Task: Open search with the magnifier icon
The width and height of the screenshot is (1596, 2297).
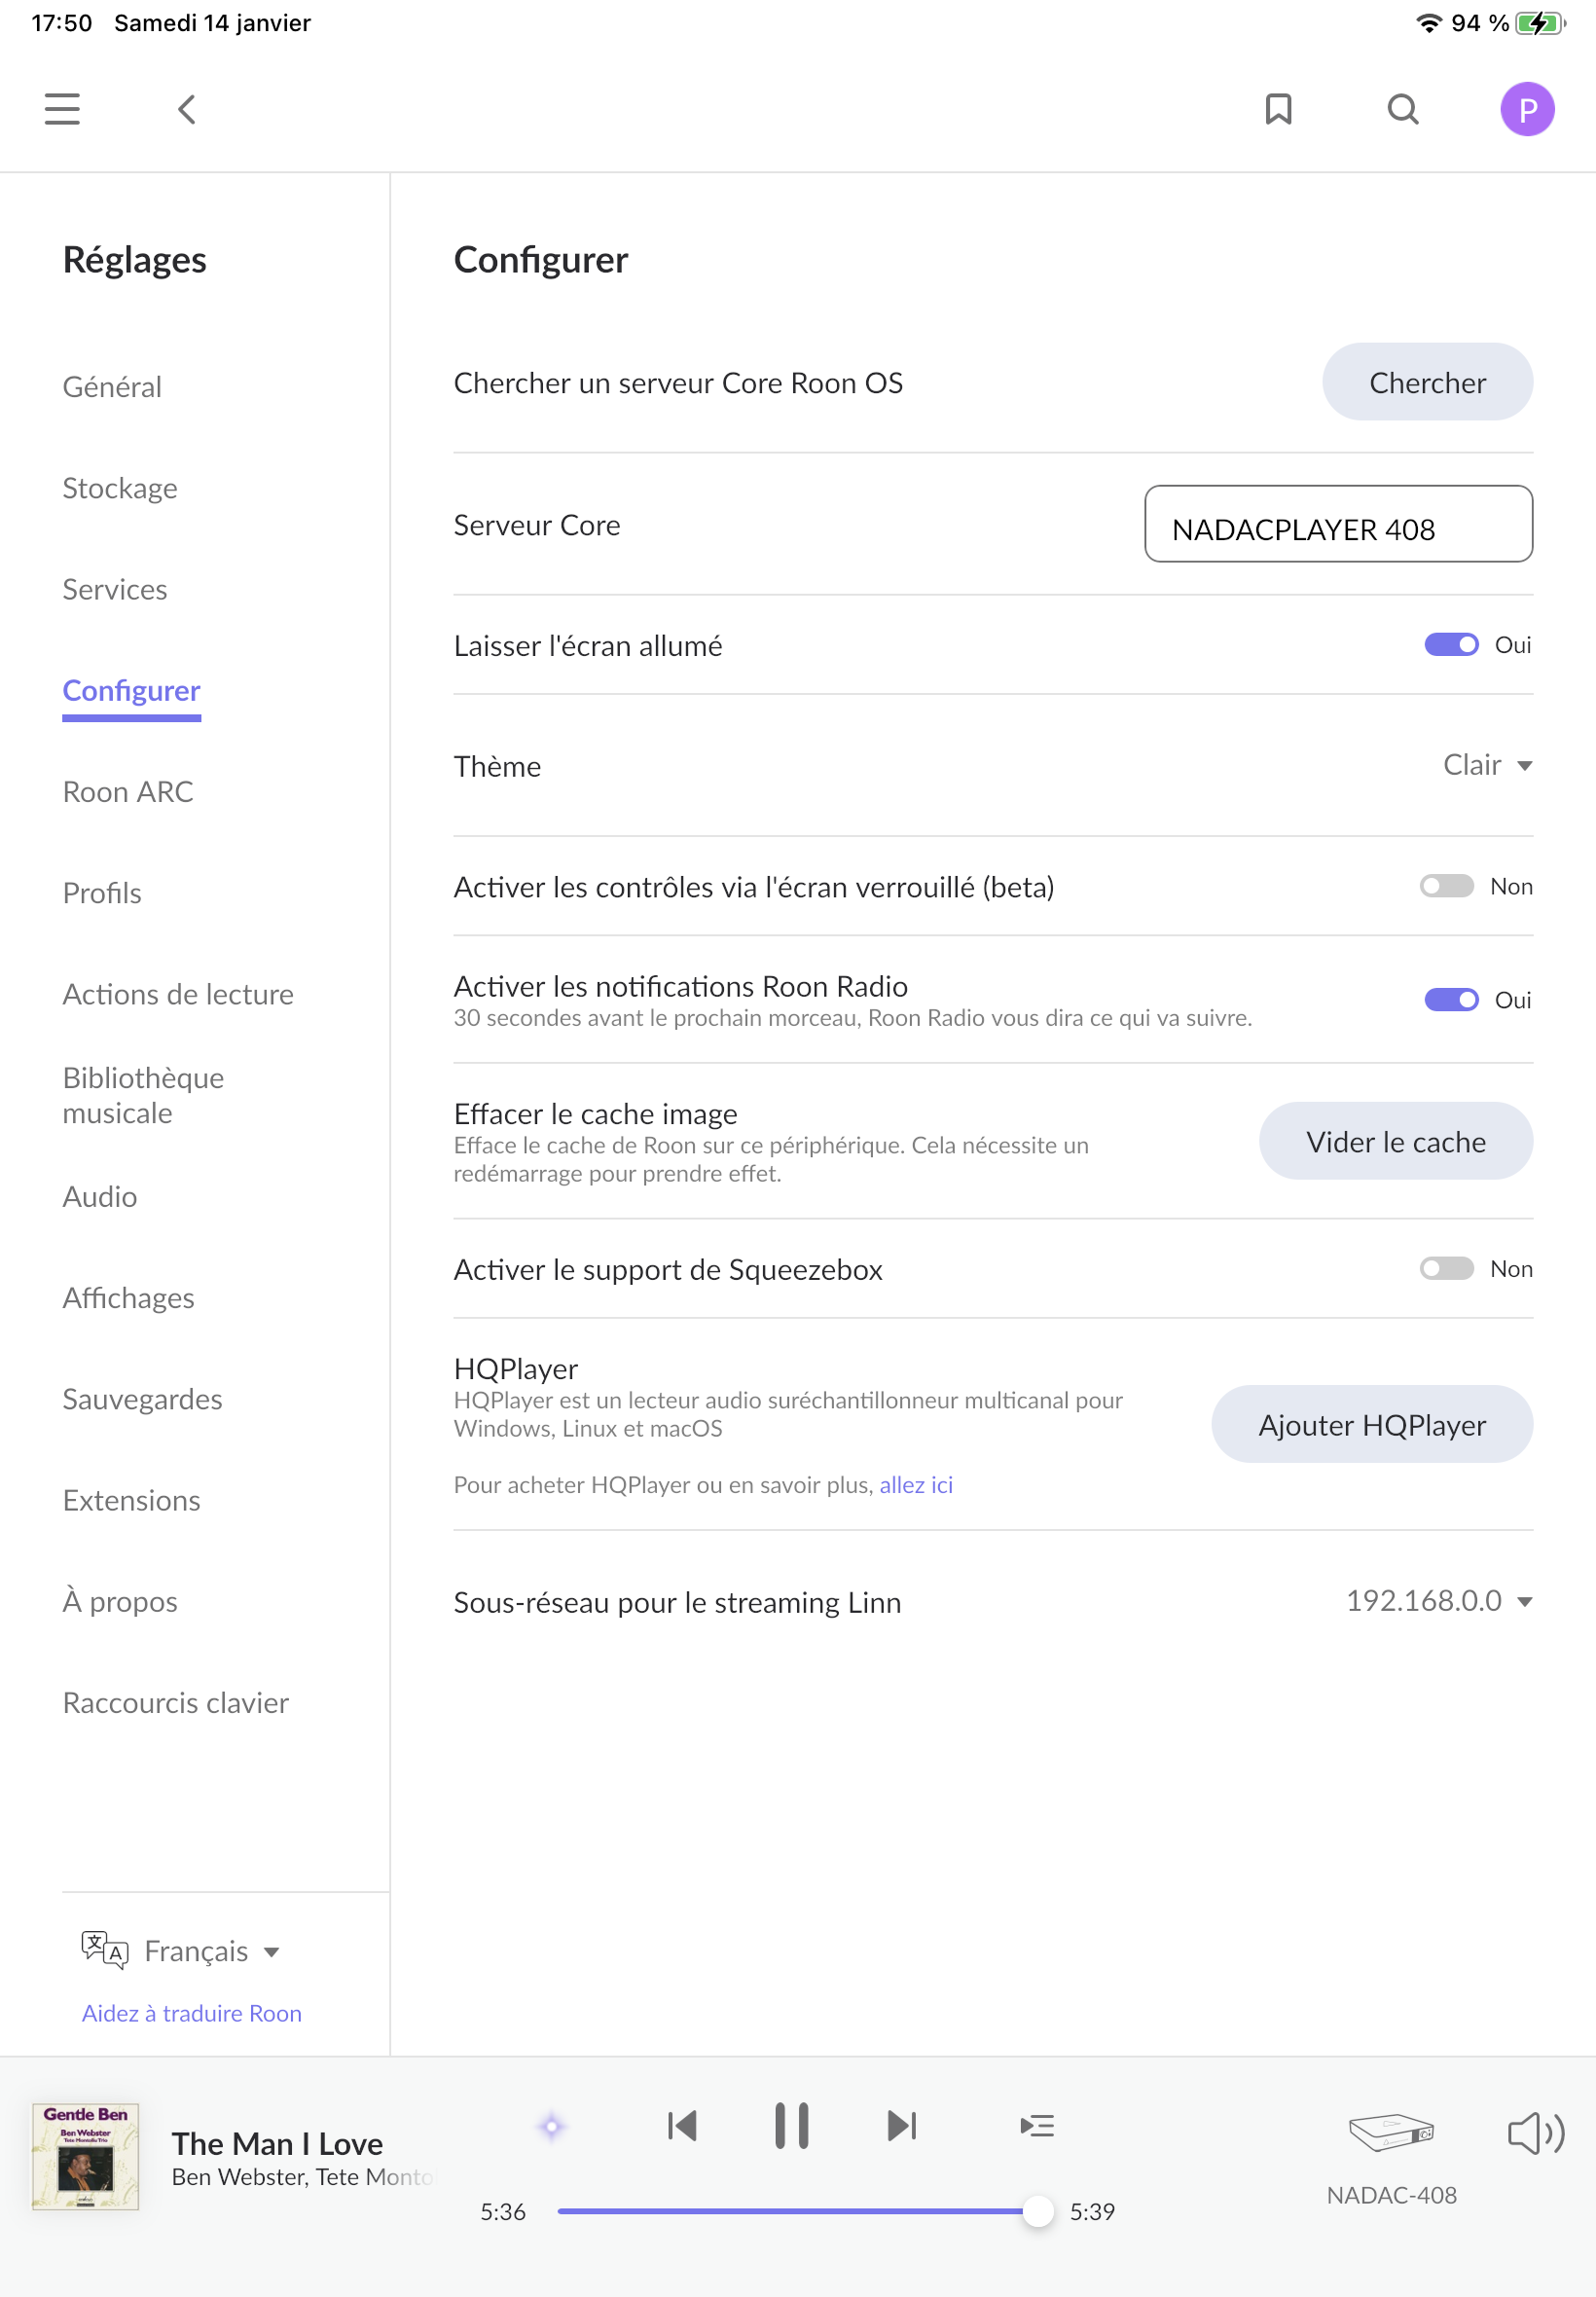Action: 1402,109
